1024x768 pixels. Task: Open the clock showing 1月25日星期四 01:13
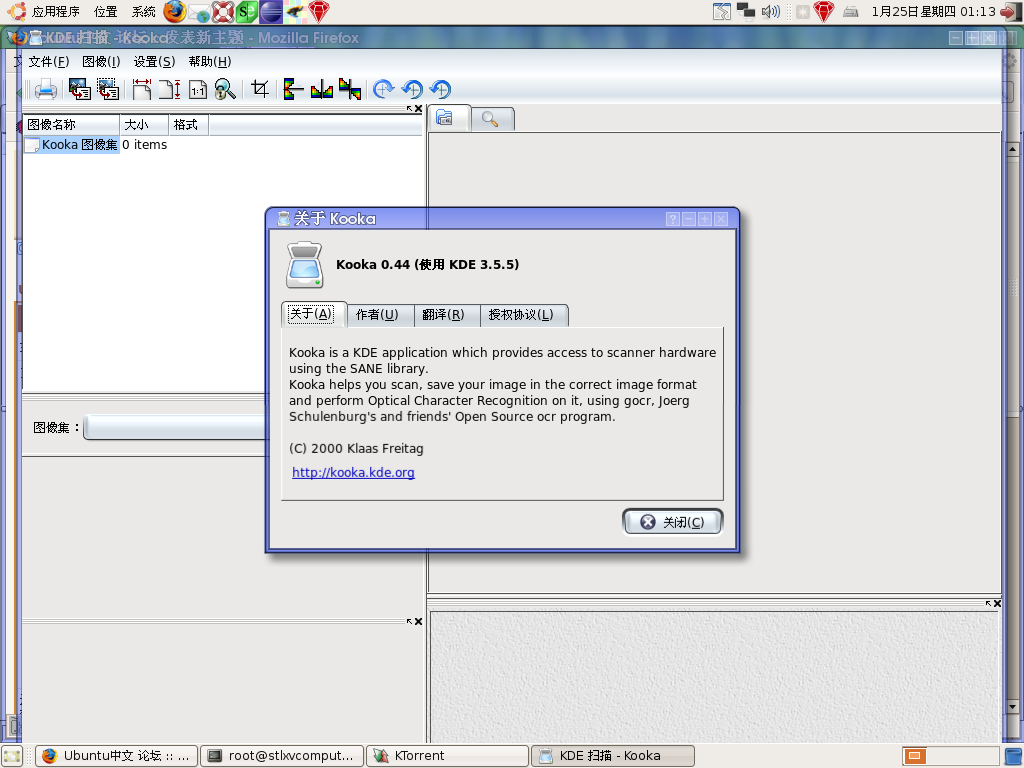[933, 12]
